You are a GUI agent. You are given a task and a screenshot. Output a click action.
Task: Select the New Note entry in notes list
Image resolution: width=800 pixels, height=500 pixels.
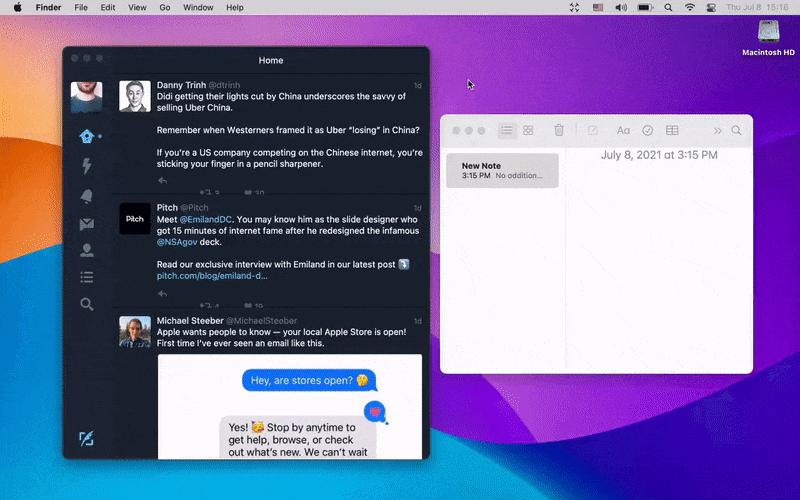502,170
